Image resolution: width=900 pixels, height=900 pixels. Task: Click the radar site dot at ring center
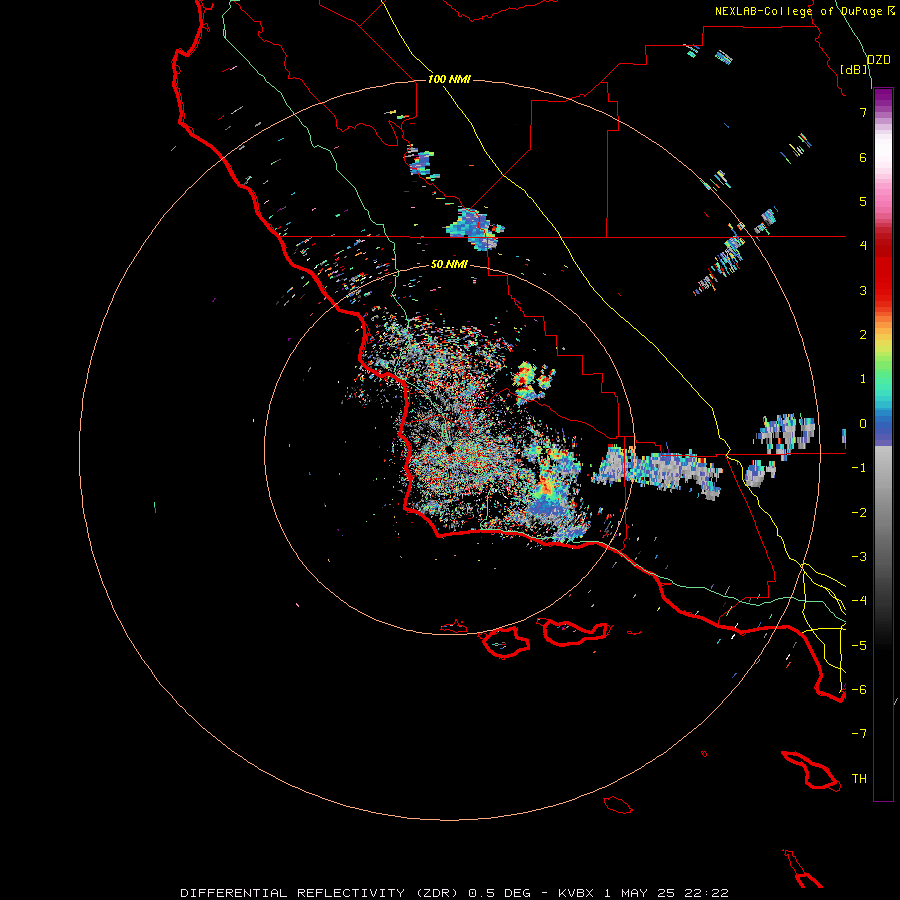click(x=449, y=449)
